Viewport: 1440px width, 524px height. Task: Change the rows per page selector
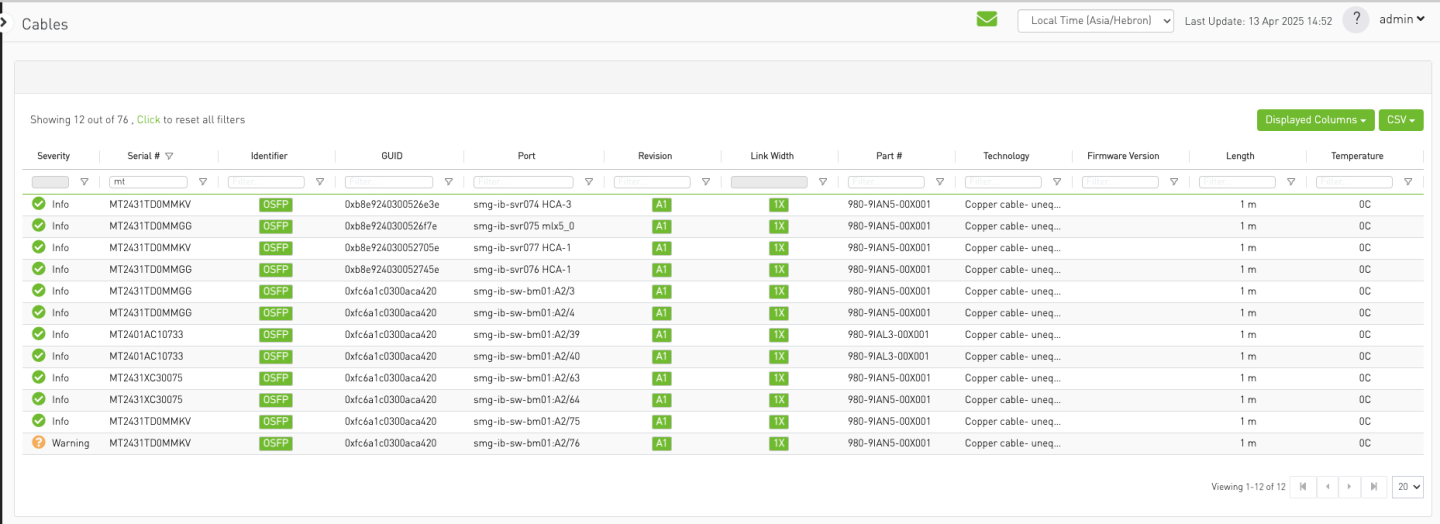pos(1409,487)
